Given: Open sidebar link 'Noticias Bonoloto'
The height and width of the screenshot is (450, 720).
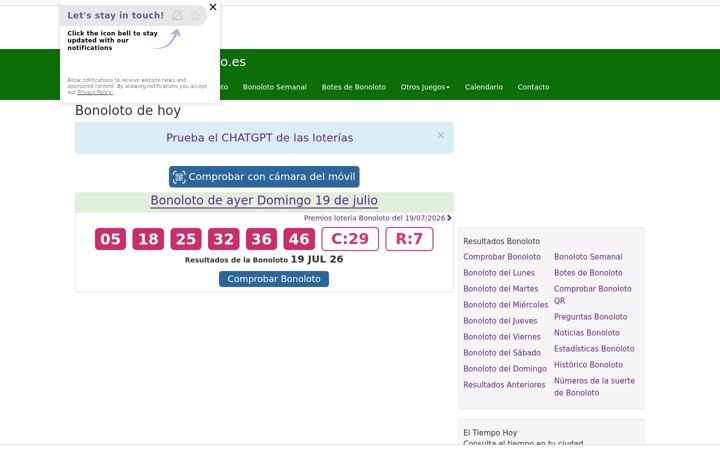Looking at the screenshot, I should coord(587,333).
